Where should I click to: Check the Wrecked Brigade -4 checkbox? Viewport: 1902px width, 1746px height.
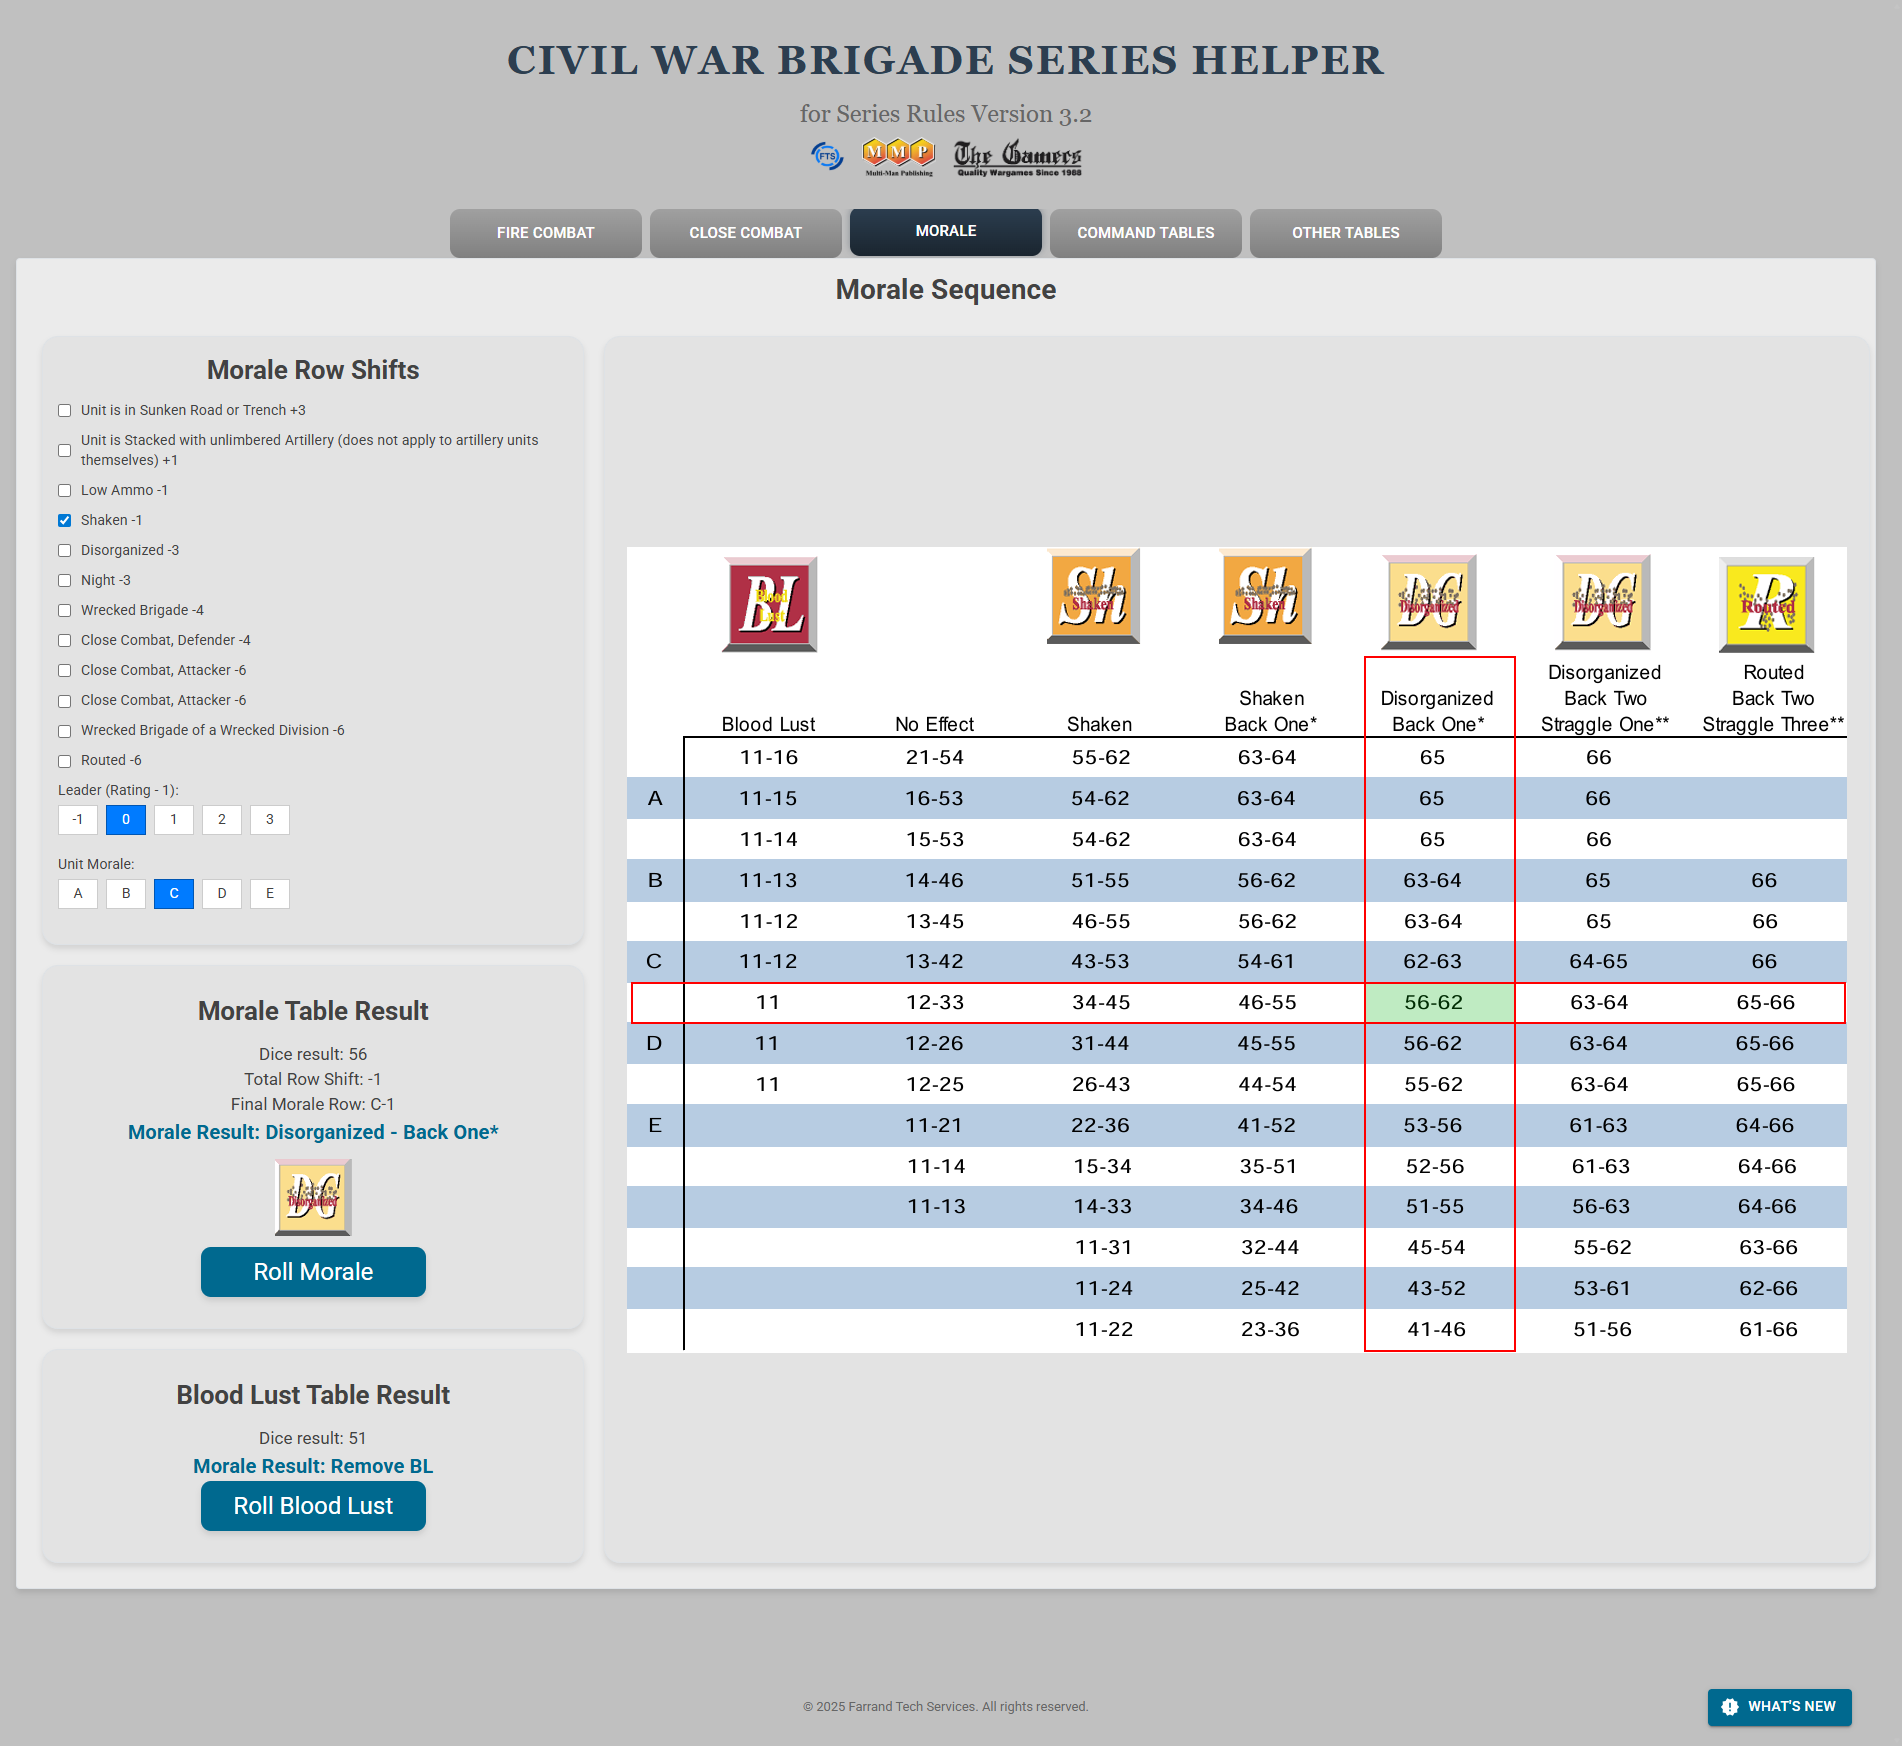(x=65, y=611)
